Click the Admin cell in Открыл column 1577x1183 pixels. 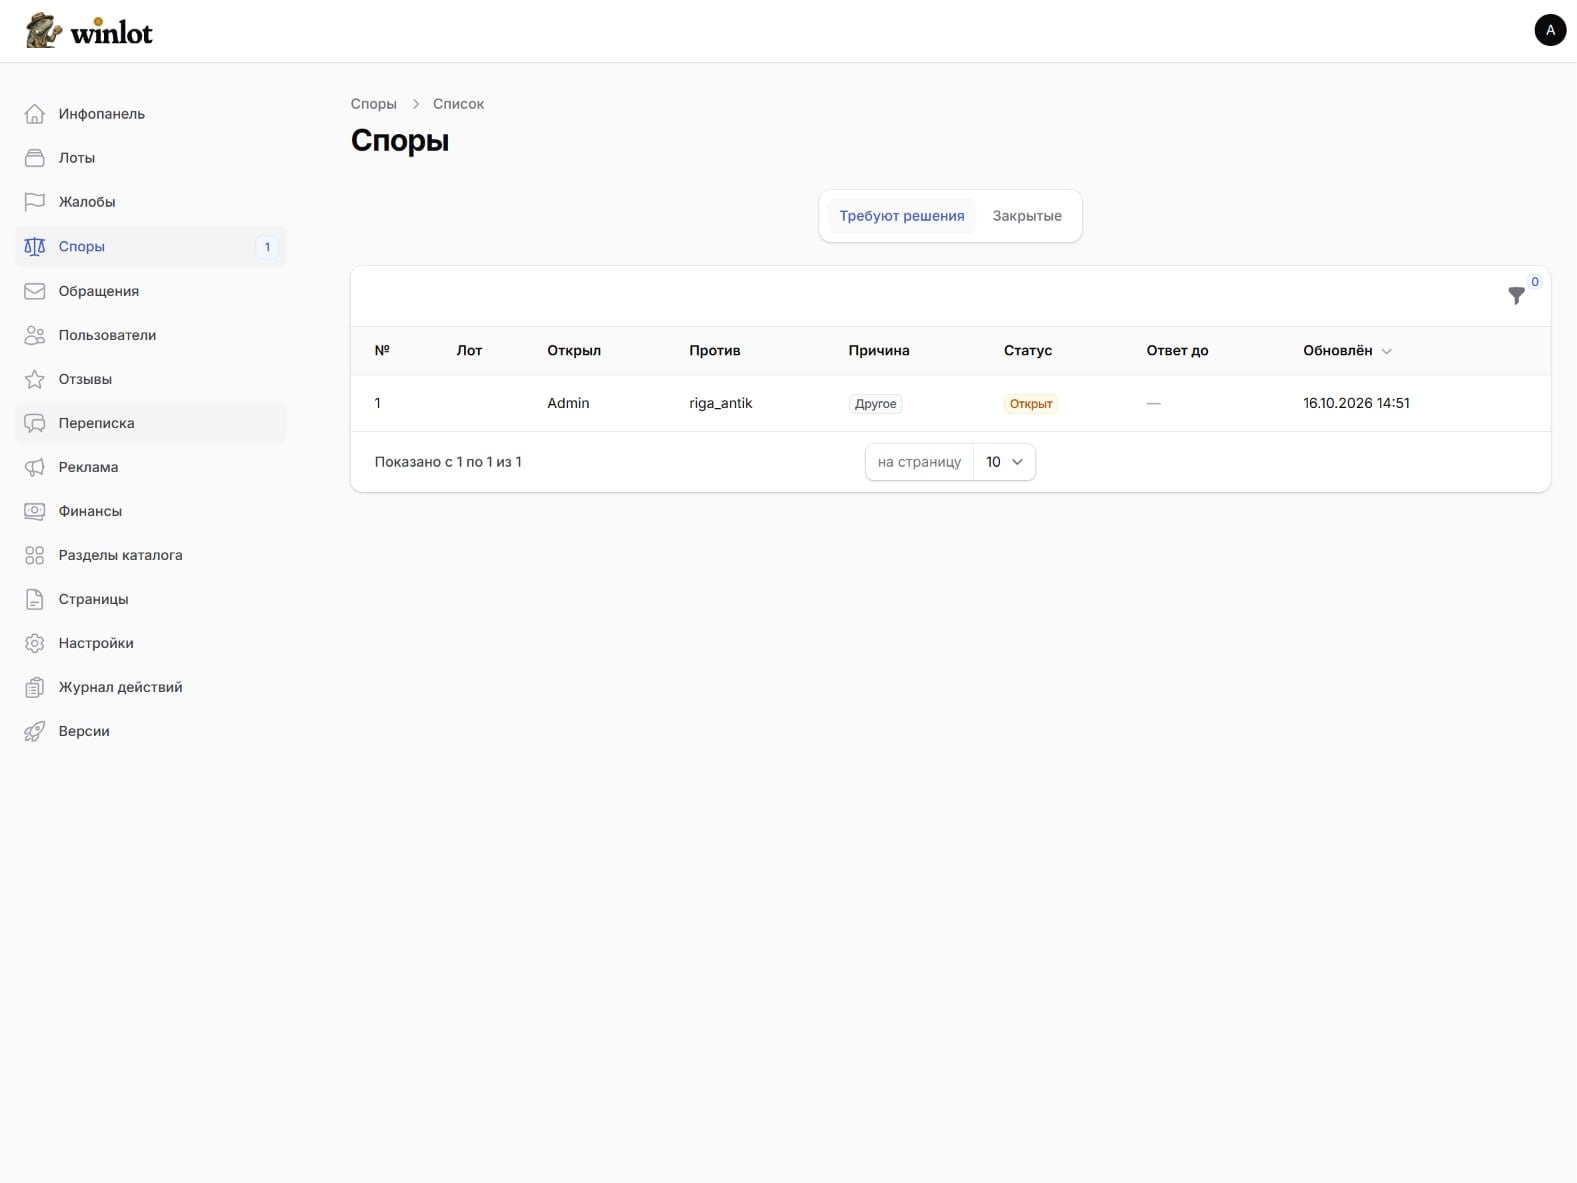568,403
